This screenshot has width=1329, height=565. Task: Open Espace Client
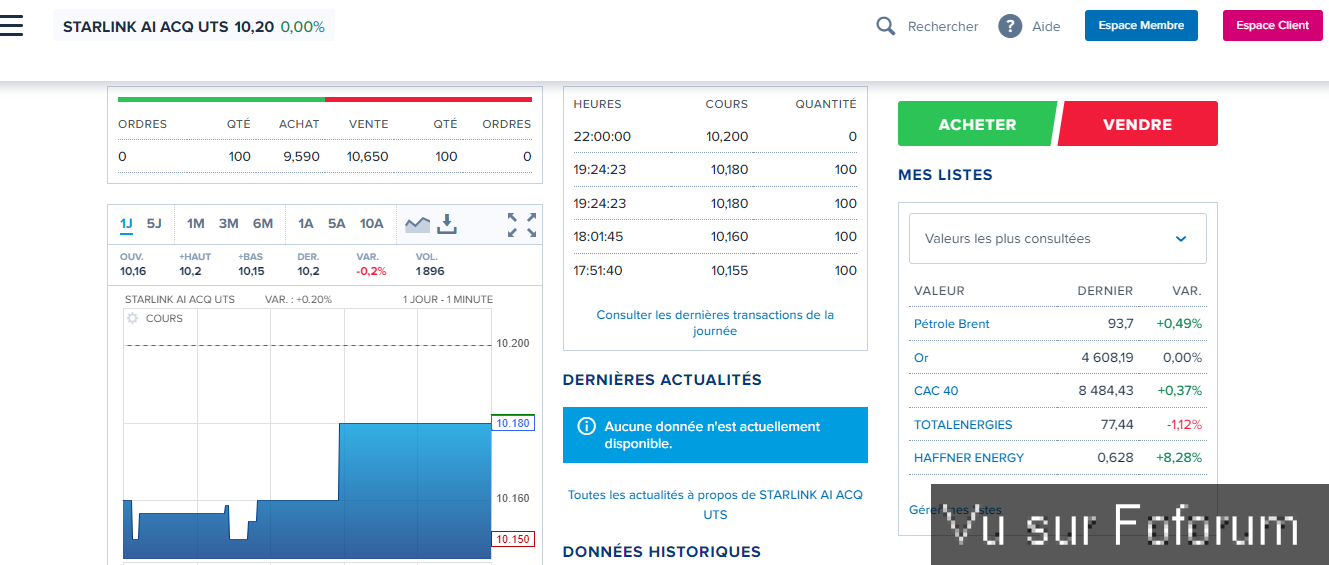pos(1272,26)
